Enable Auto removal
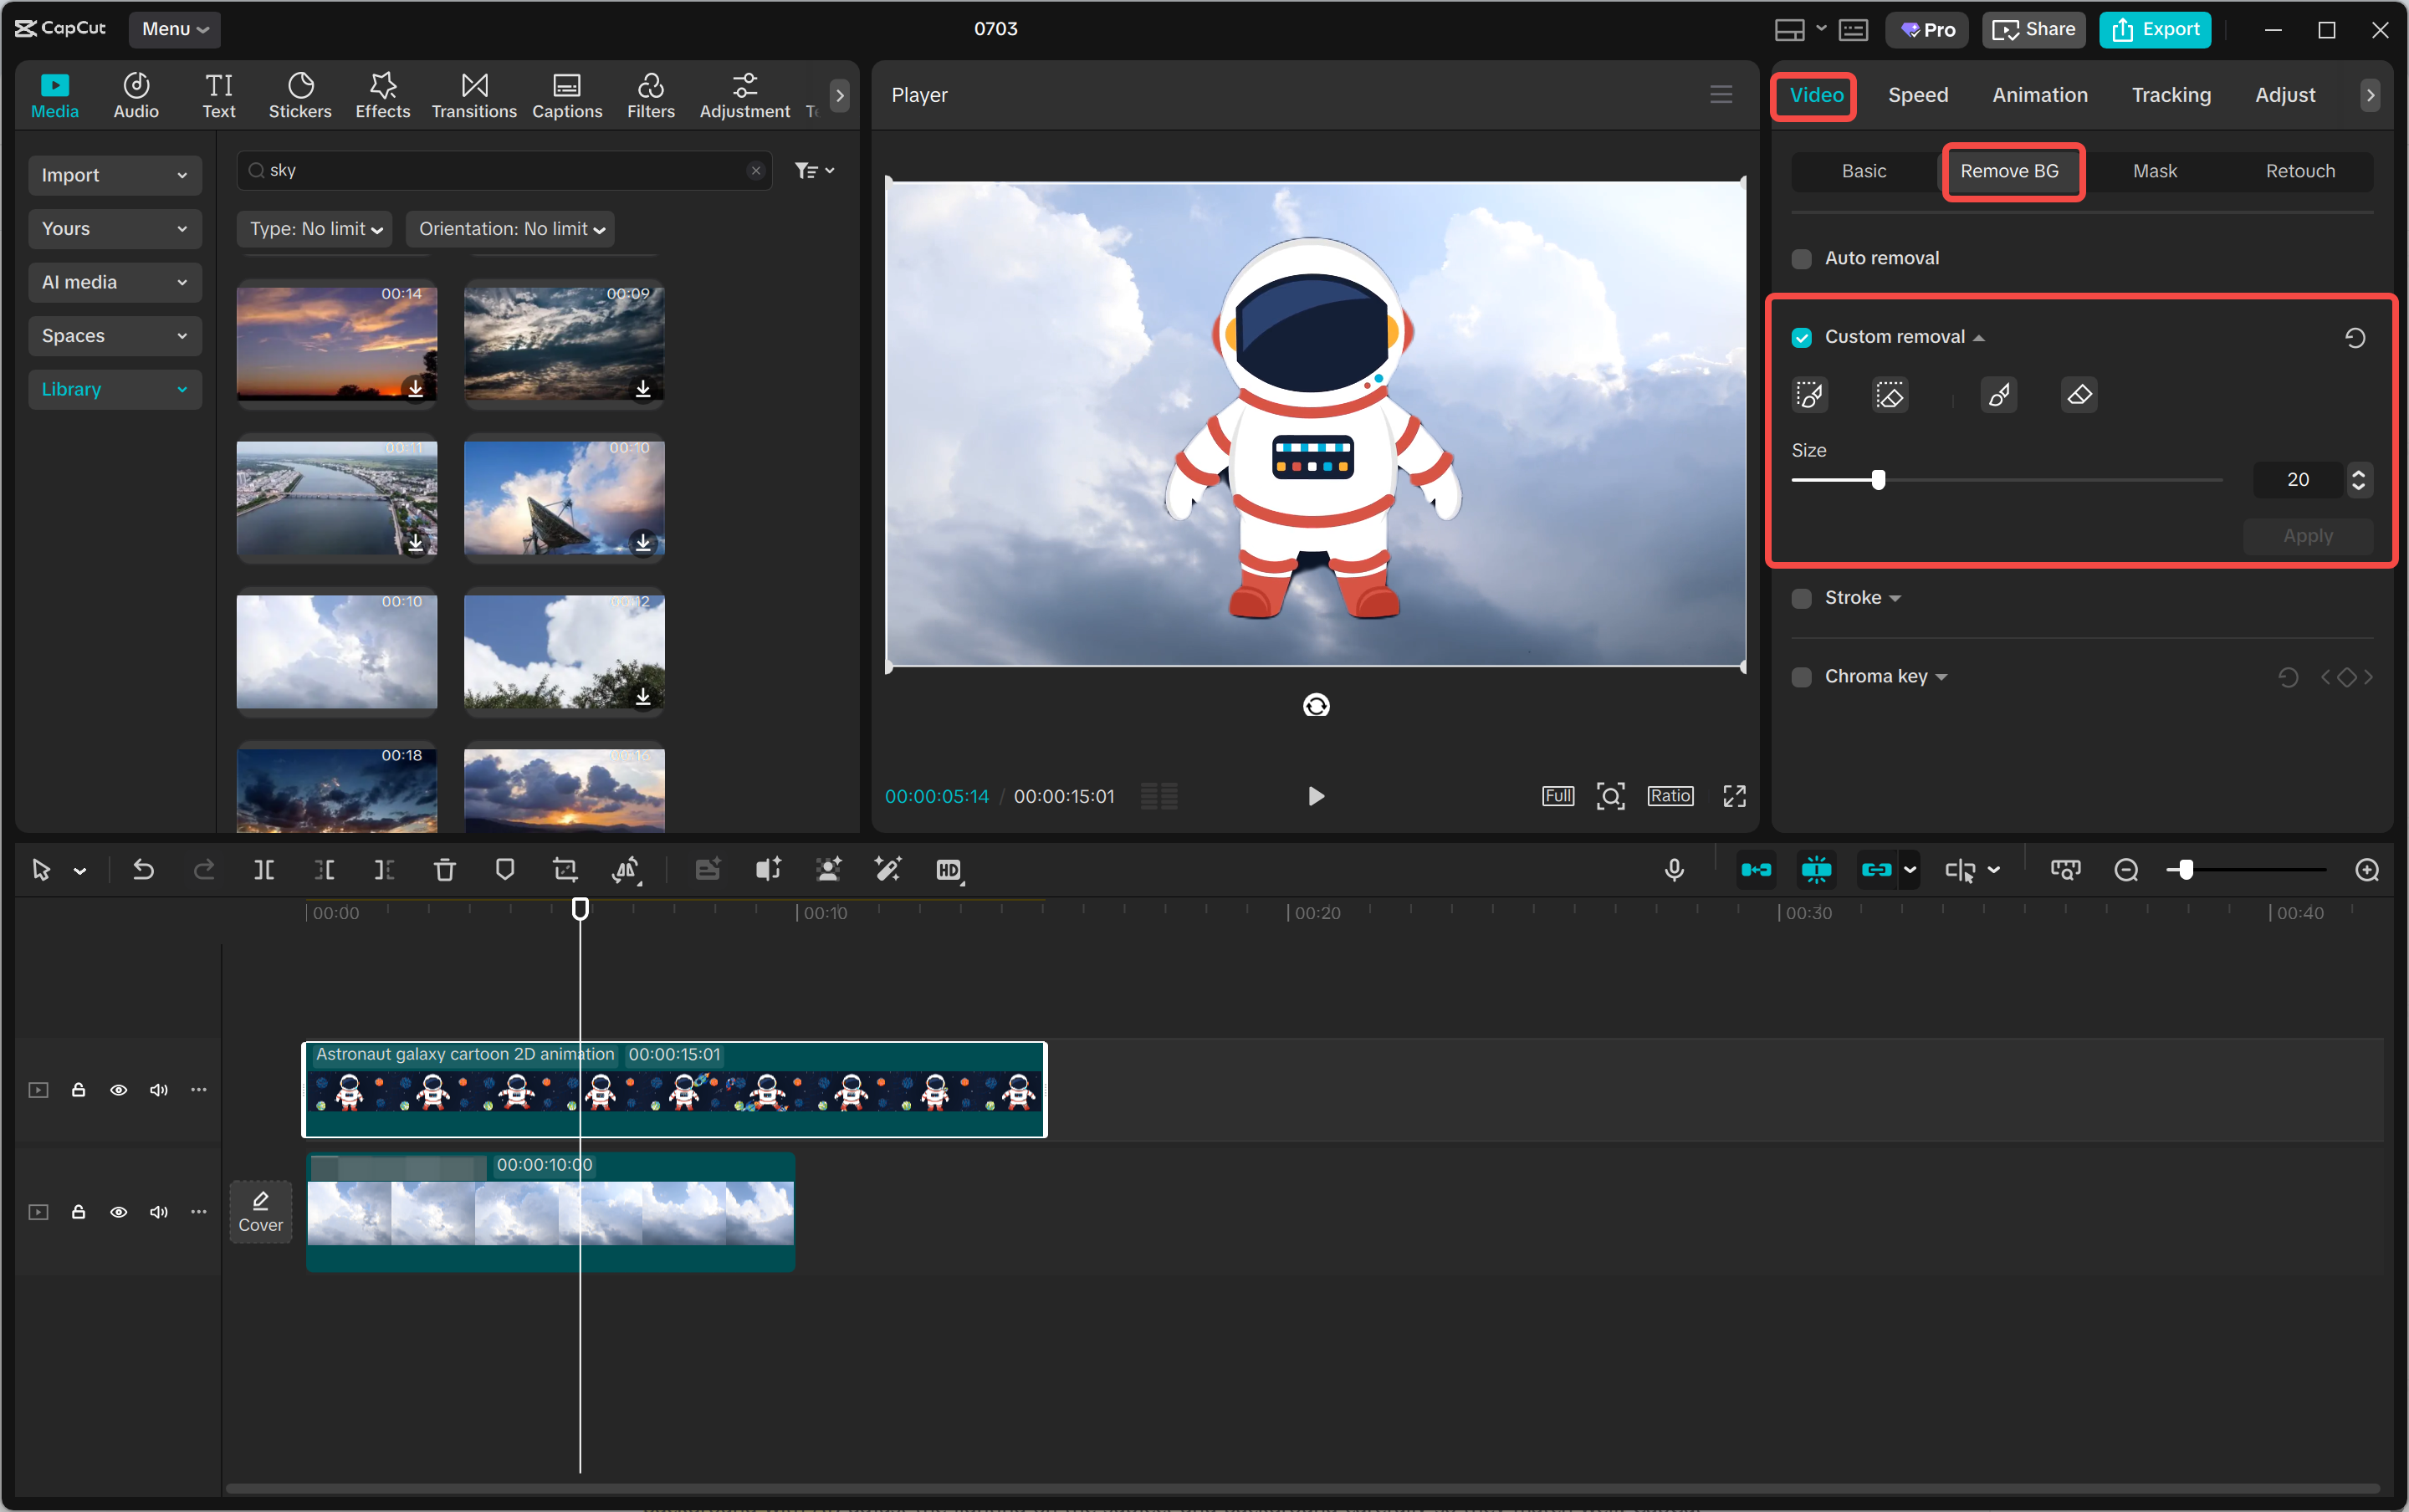 (1802, 258)
